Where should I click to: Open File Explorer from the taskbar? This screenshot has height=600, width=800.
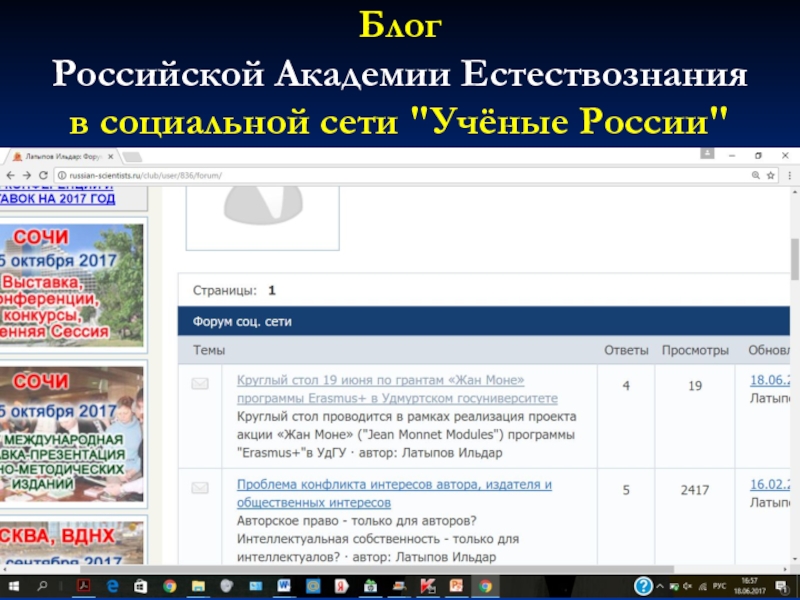(198, 586)
